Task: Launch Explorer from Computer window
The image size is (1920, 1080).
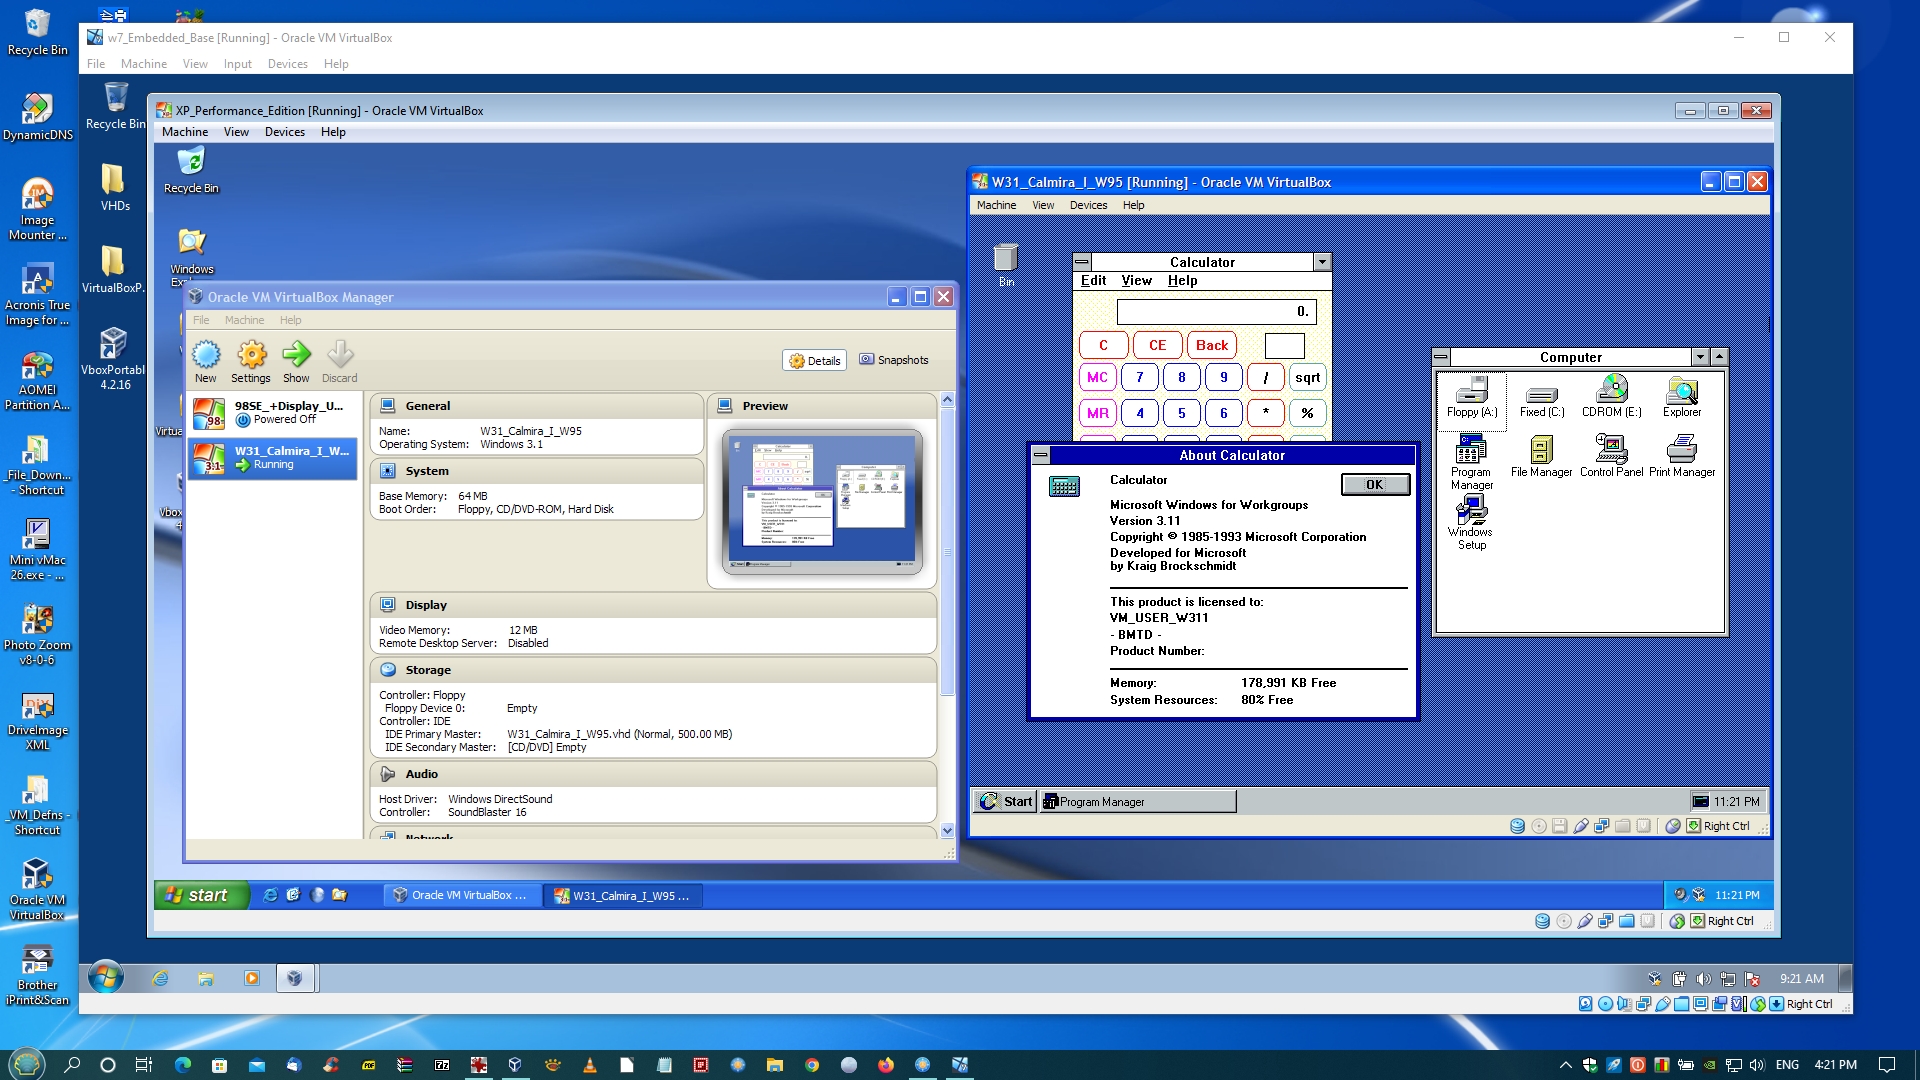Action: click(1681, 398)
